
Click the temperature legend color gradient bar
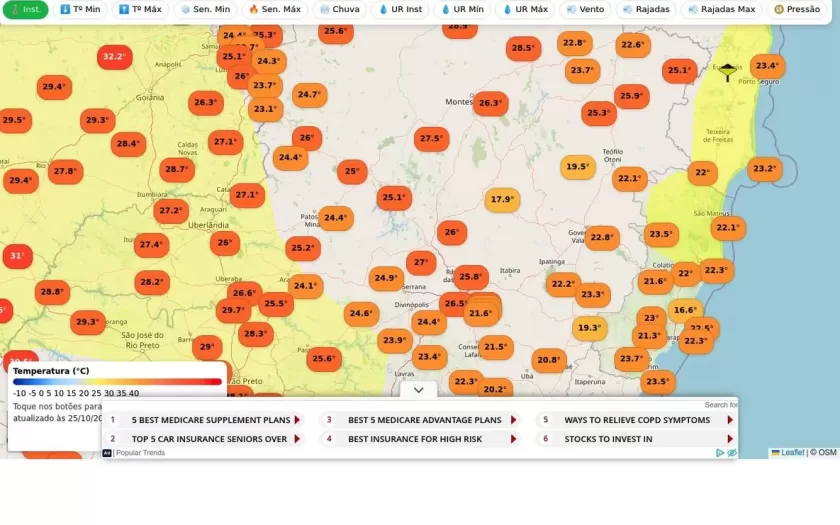click(x=117, y=382)
